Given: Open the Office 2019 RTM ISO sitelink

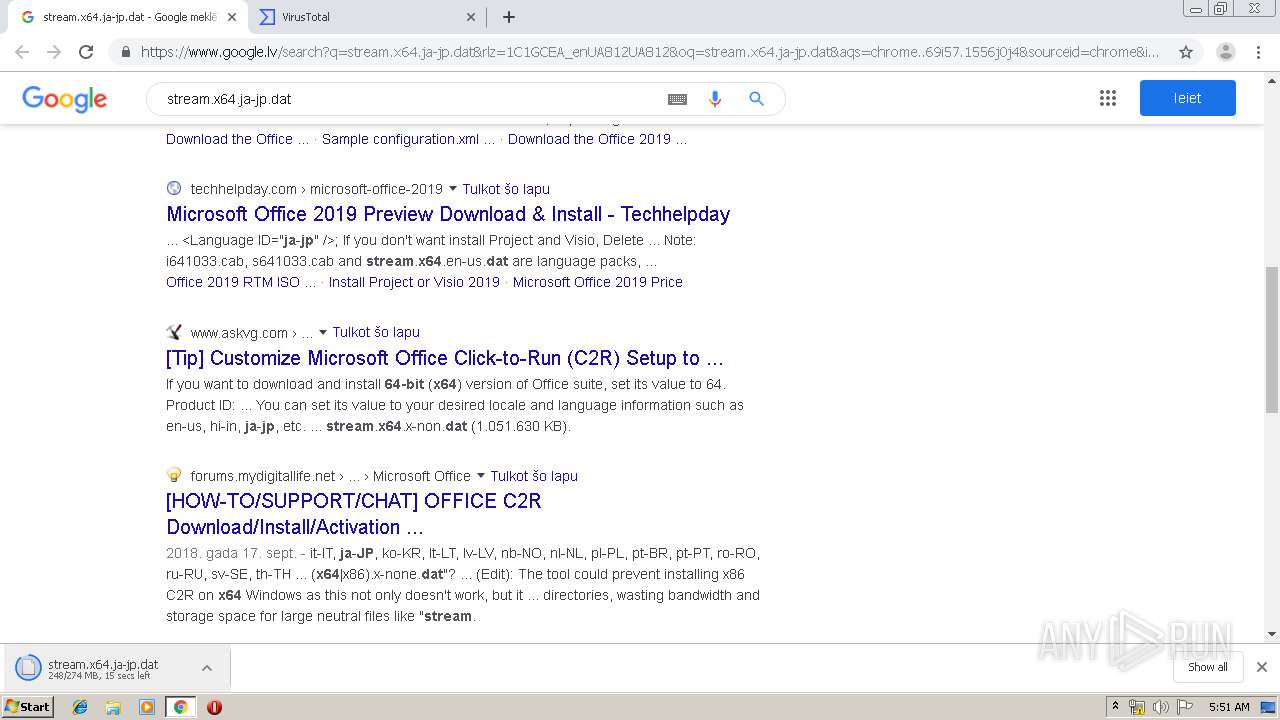Looking at the screenshot, I should [x=241, y=282].
